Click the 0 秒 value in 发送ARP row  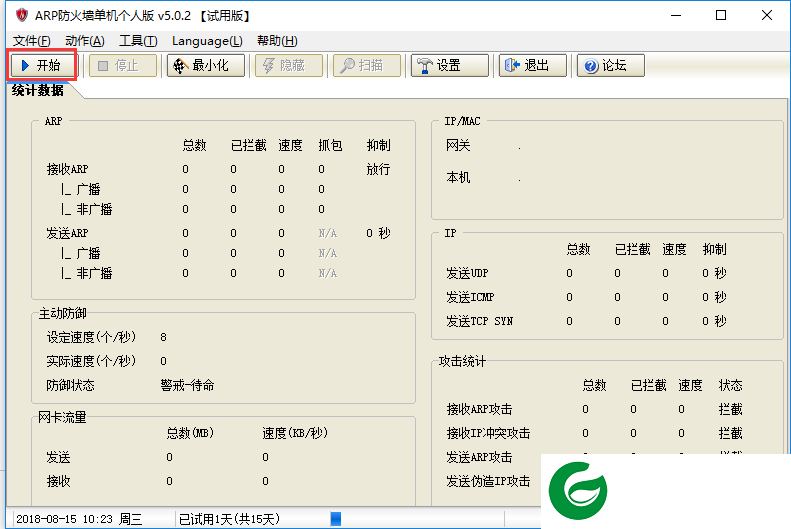point(378,233)
